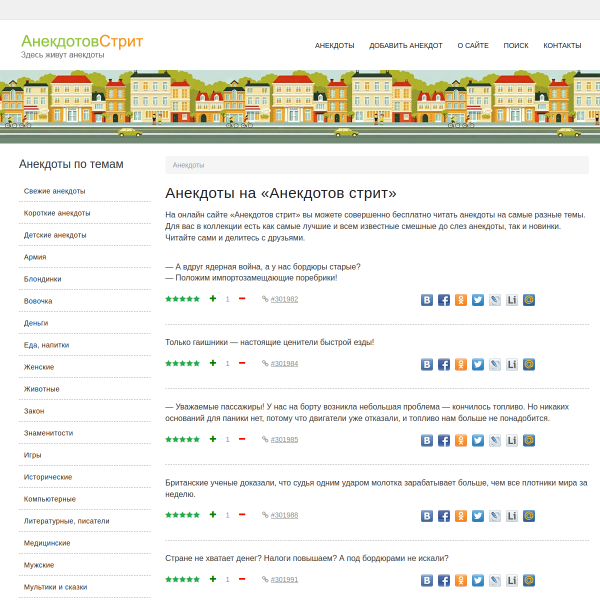
Task: Open the Игры category
Action: pos(32,455)
